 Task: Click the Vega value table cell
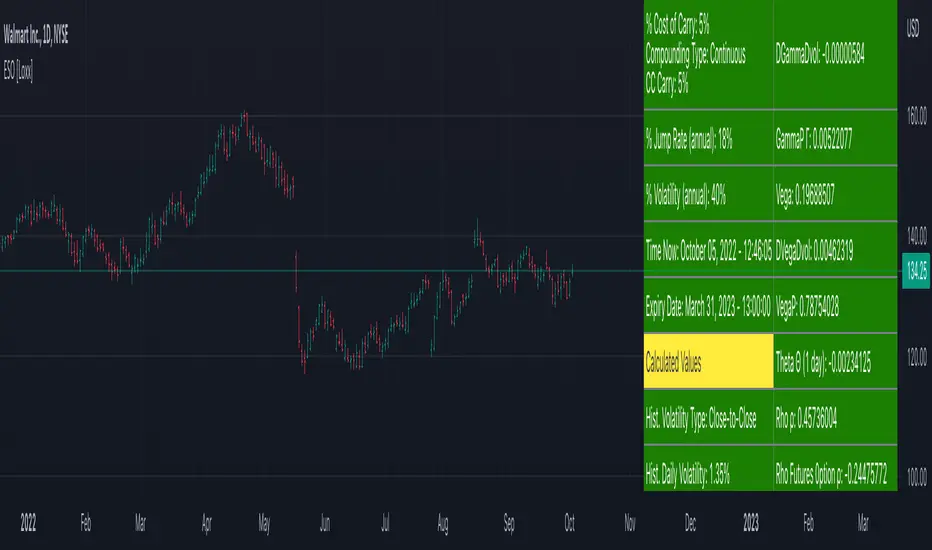point(835,194)
